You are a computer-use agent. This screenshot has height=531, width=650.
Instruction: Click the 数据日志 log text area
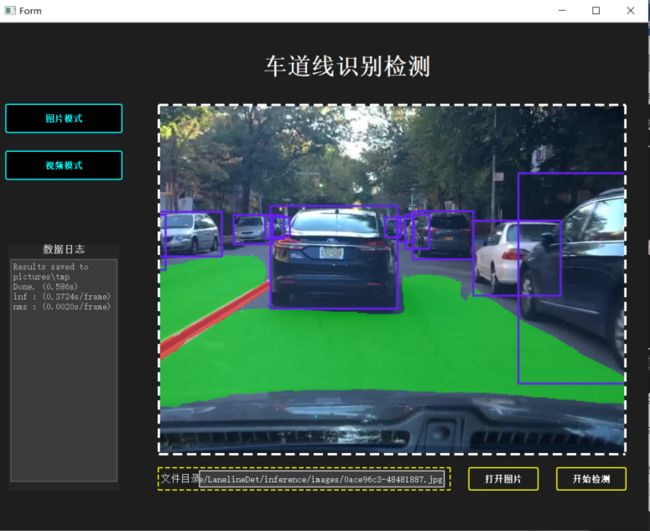click(64, 370)
